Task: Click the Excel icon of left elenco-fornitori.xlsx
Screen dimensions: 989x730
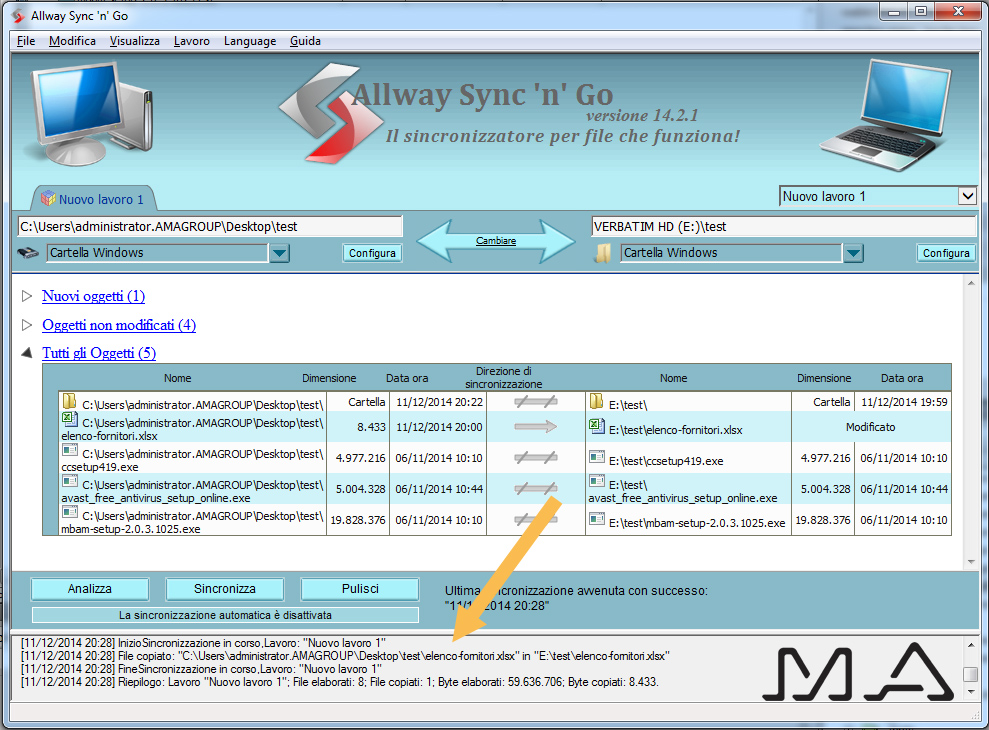Action: [x=69, y=419]
